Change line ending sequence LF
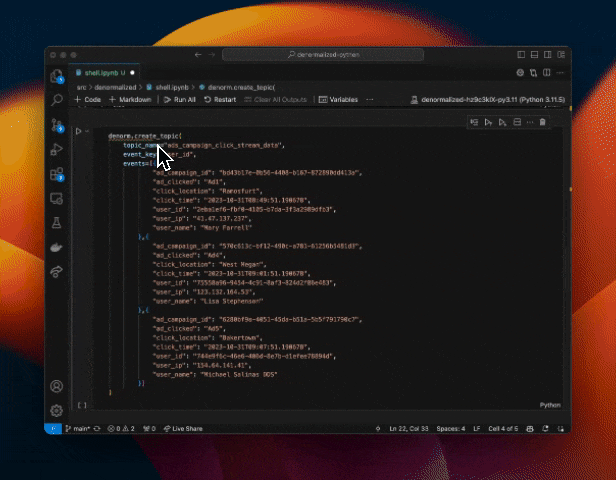This screenshot has height=480, width=616. [477, 429]
